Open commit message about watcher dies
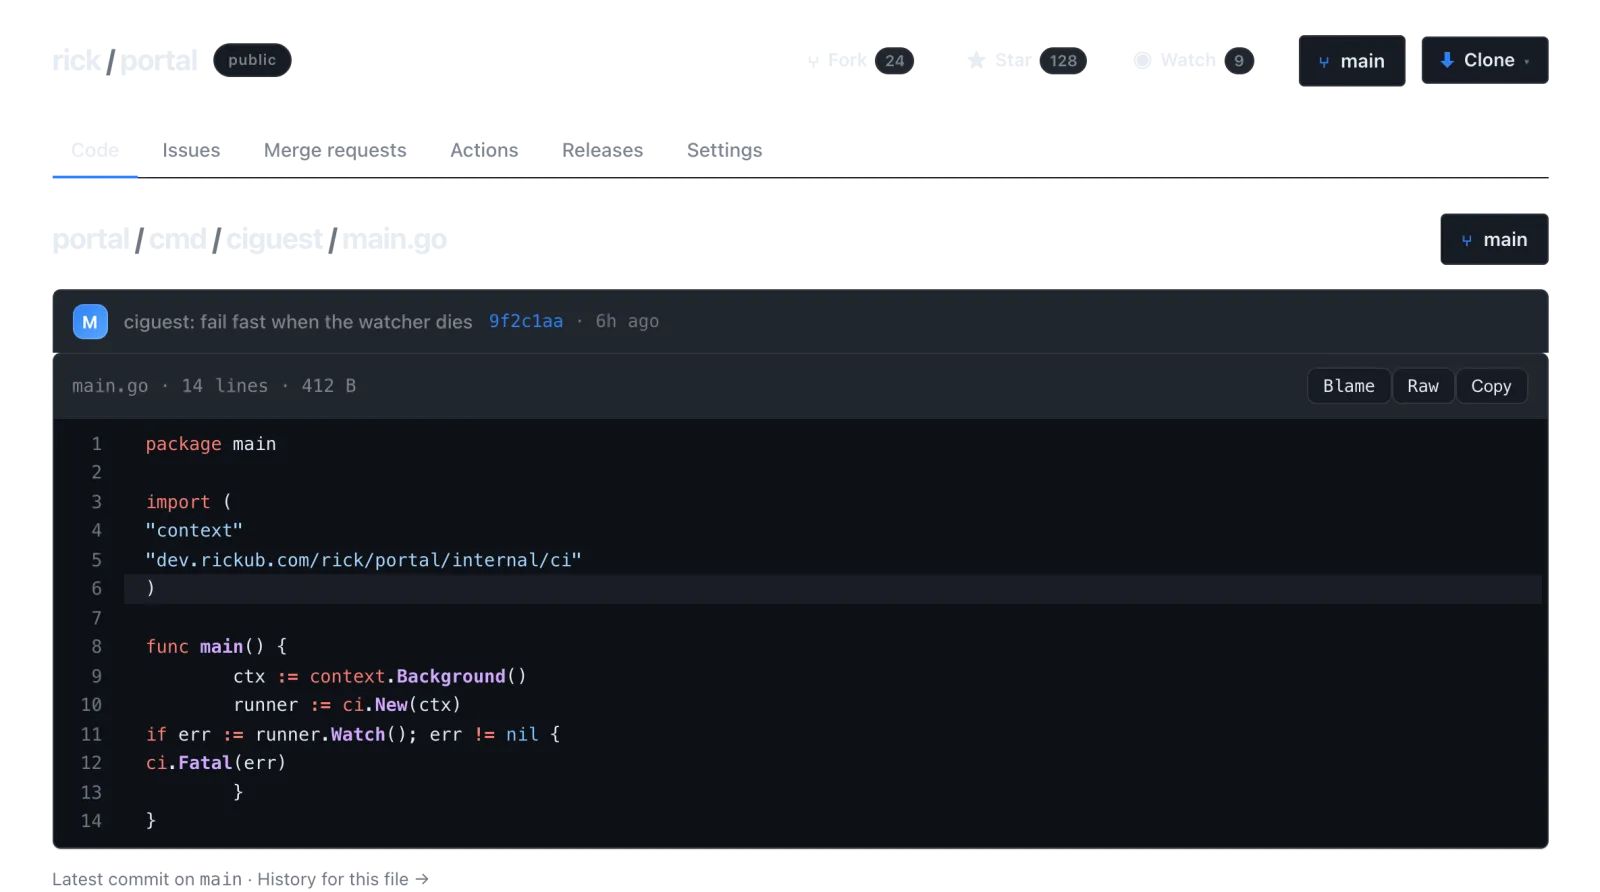The image size is (1600, 892). pyautogui.click(x=298, y=322)
